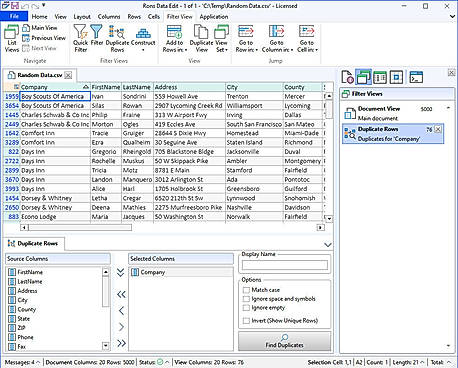Remove all selected columns double left arrow
The height and width of the screenshot is (368, 458).
(121, 294)
